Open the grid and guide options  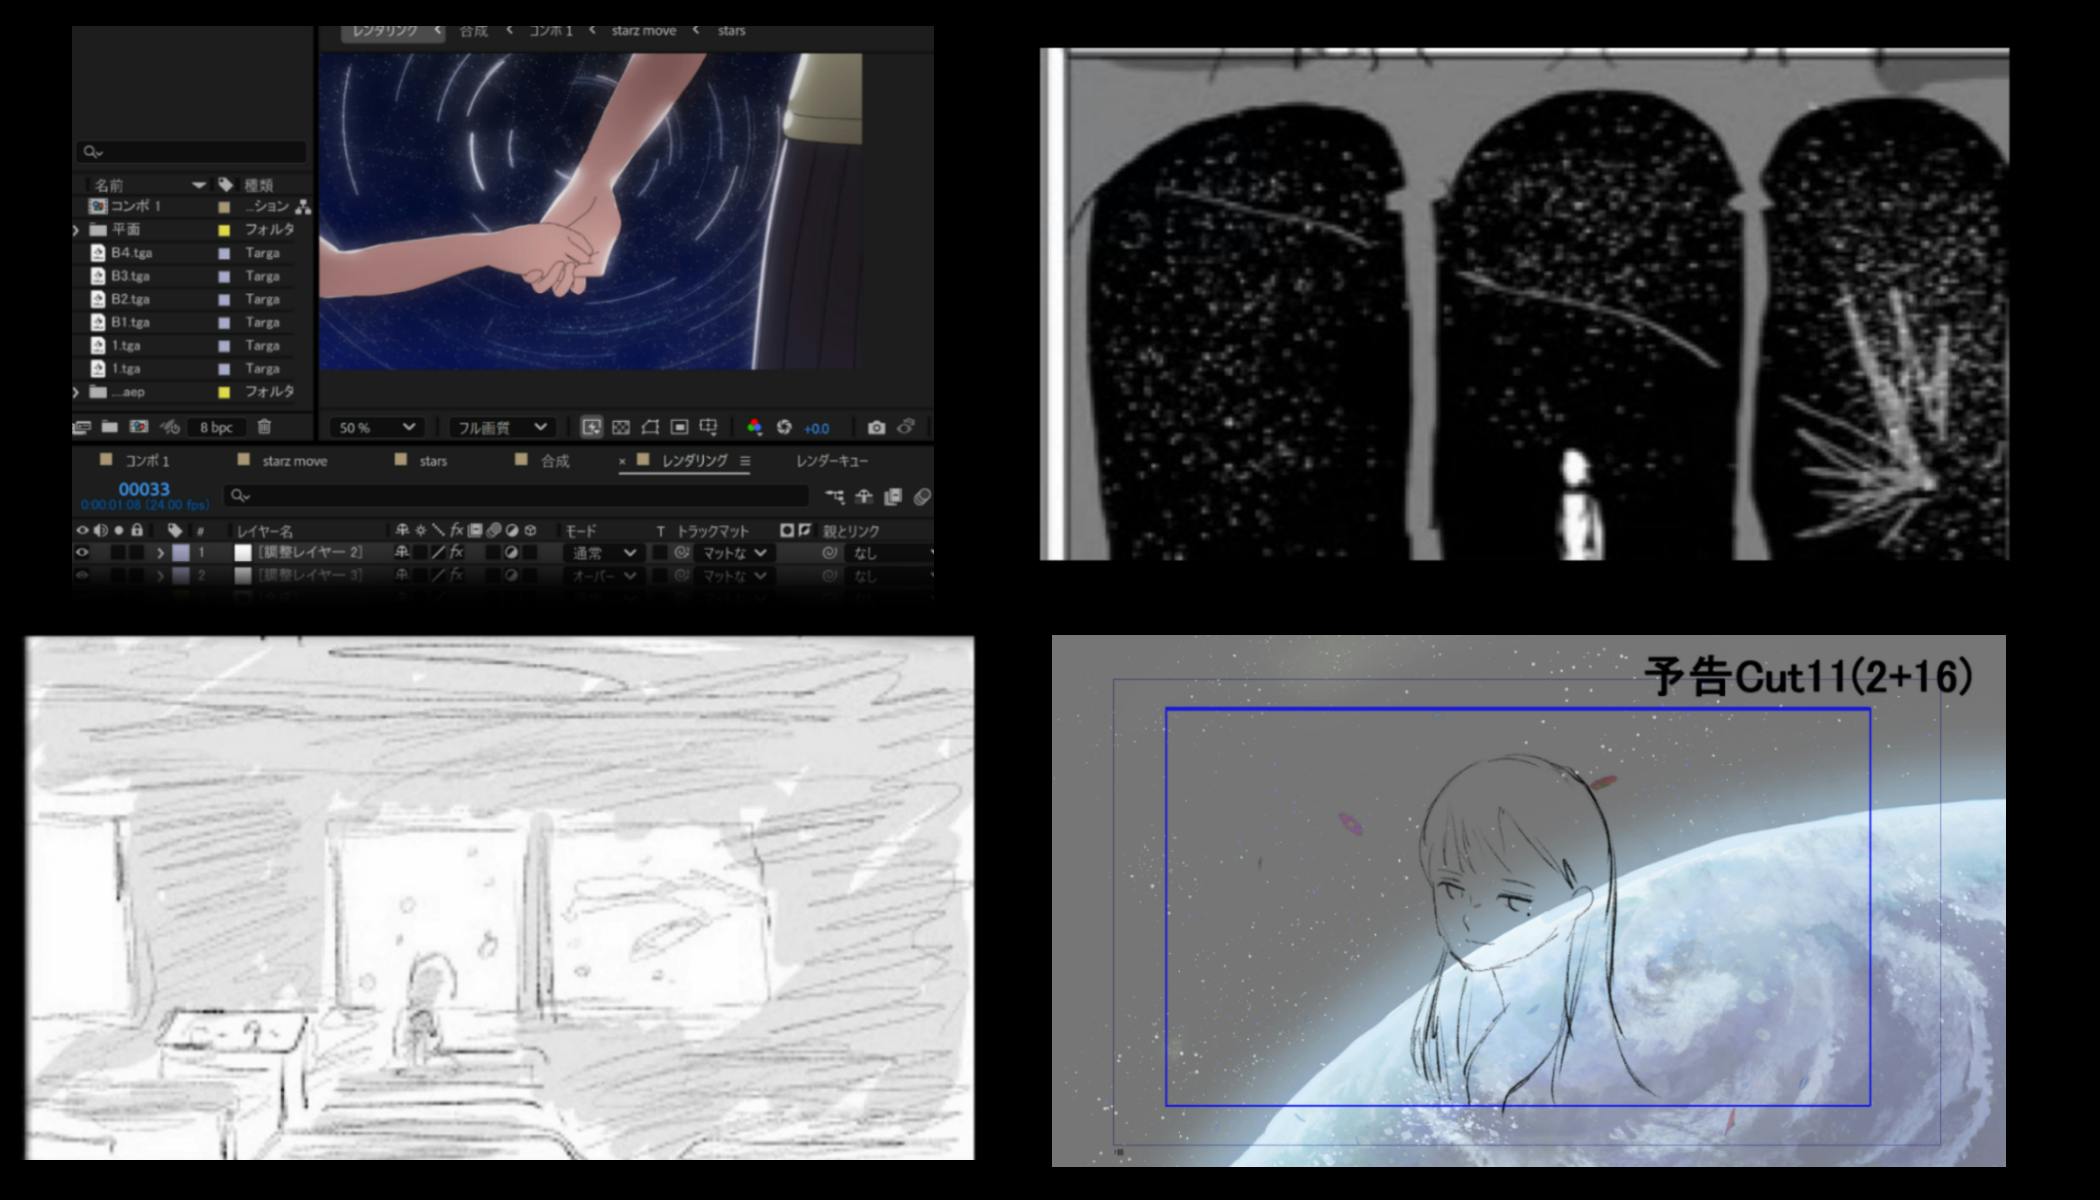pyautogui.click(x=708, y=427)
